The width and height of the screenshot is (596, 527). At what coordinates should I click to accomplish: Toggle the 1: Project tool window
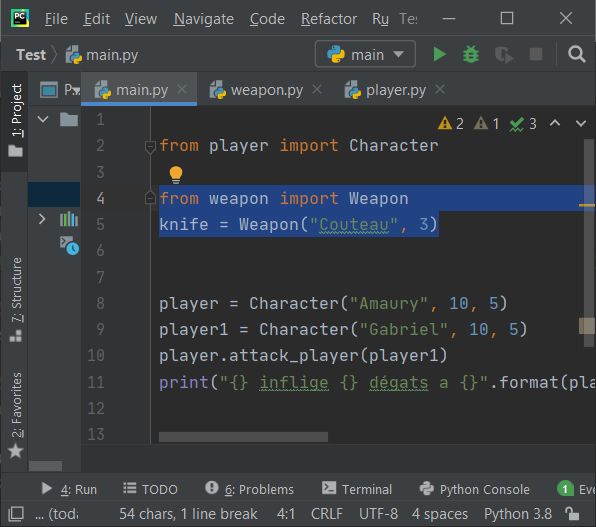[x=16, y=121]
